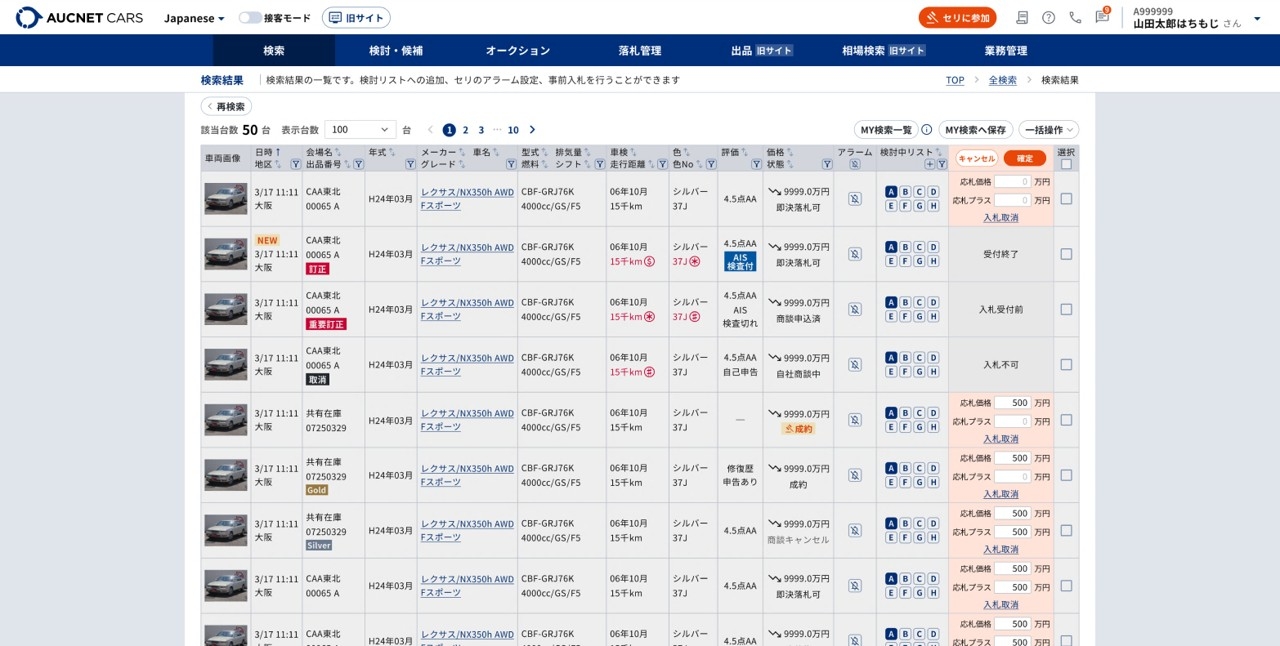
Task: Toggle the 接客モード switch
Action: point(250,18)
